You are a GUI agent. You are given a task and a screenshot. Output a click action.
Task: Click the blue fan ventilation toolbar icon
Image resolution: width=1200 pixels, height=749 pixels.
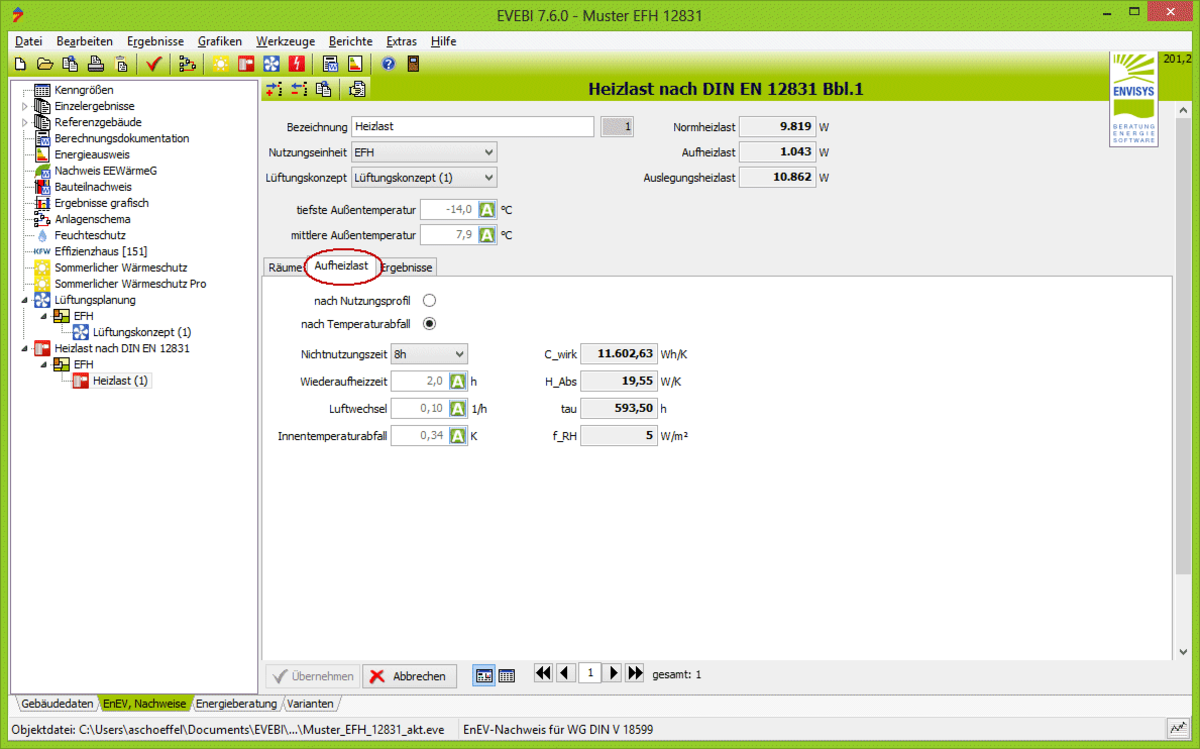click(x=271, y=64)
